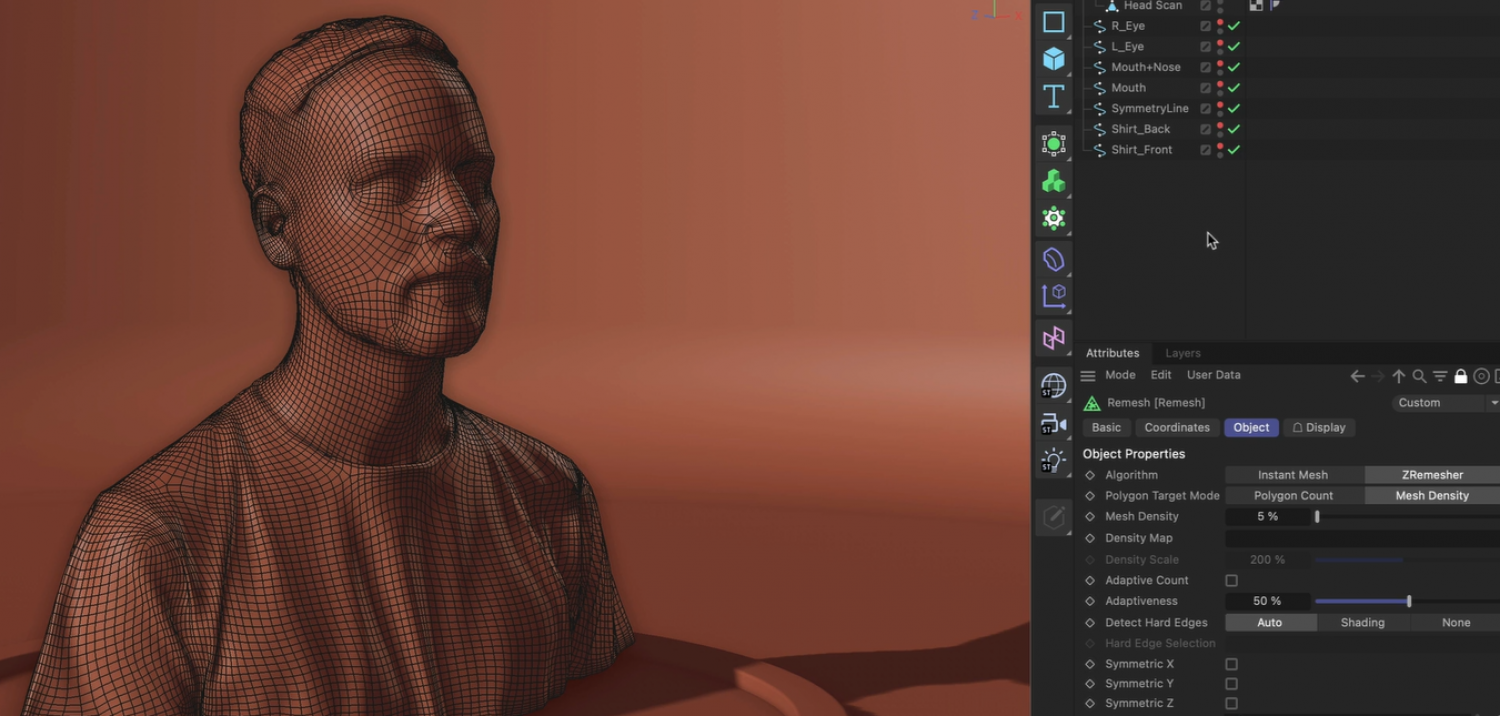Enable the Adaptive Count checkbox

[1231, 581]
